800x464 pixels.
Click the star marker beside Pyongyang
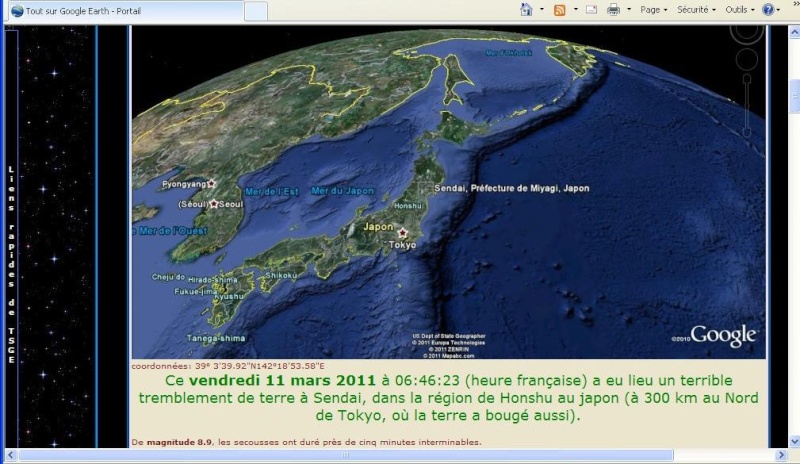pyautogui.click(x=211, y=183)
